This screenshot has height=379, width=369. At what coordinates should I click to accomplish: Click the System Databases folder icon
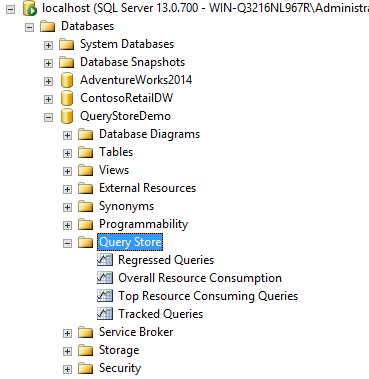[66, 44]
